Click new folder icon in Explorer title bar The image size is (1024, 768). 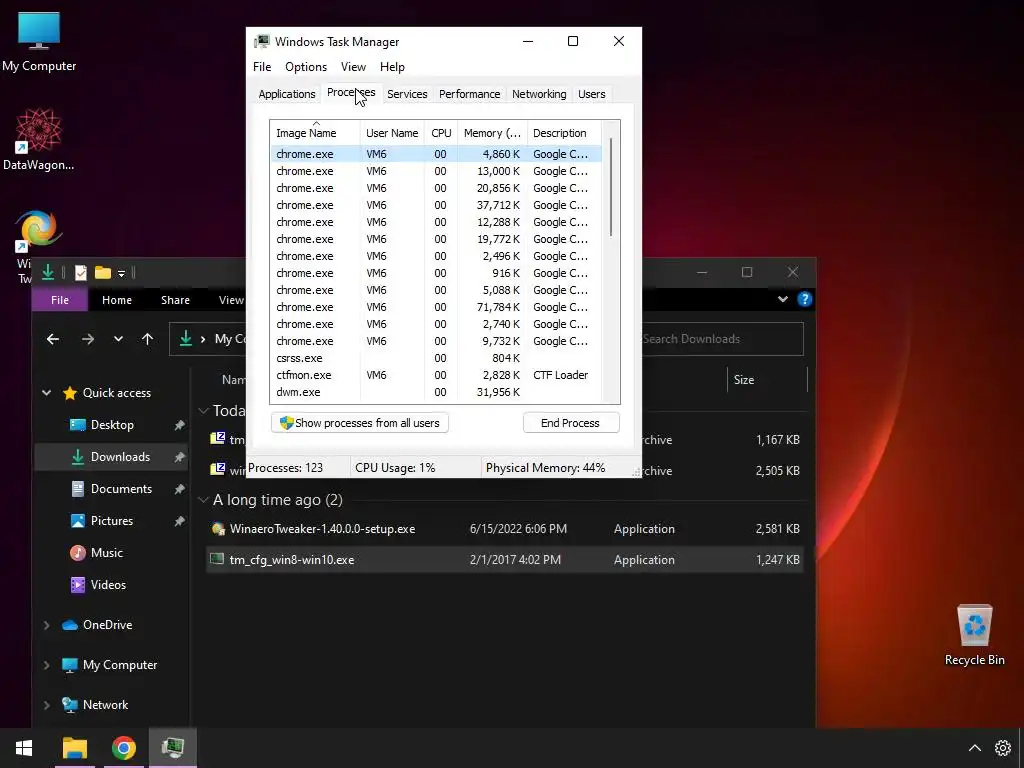[x=103, y=272]
